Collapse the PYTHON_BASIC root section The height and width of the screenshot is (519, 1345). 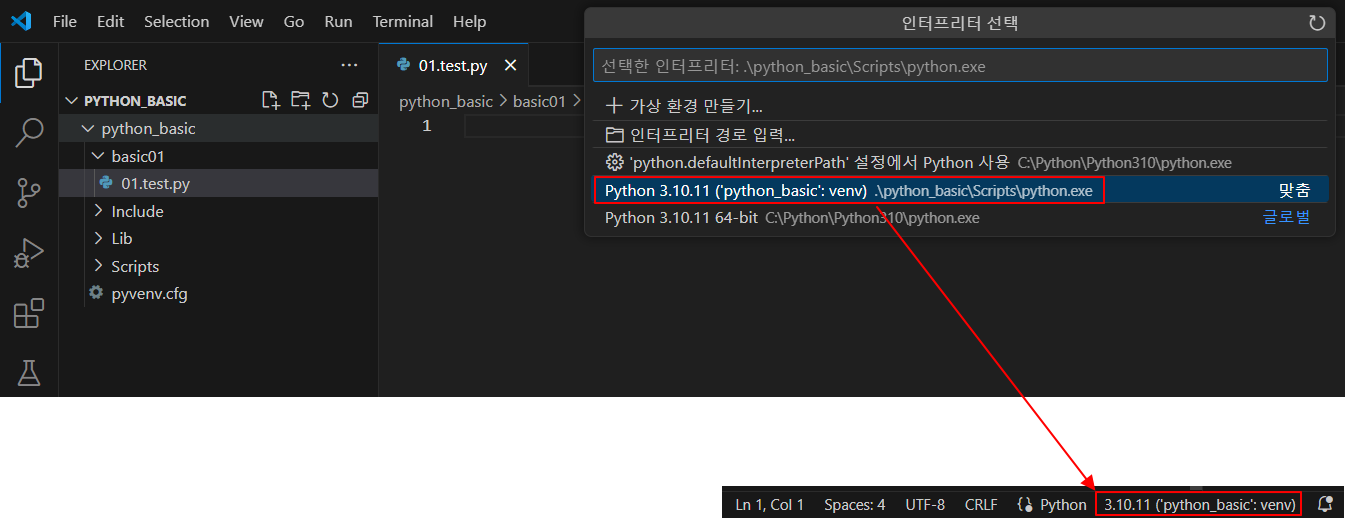[x=71, y=101]
